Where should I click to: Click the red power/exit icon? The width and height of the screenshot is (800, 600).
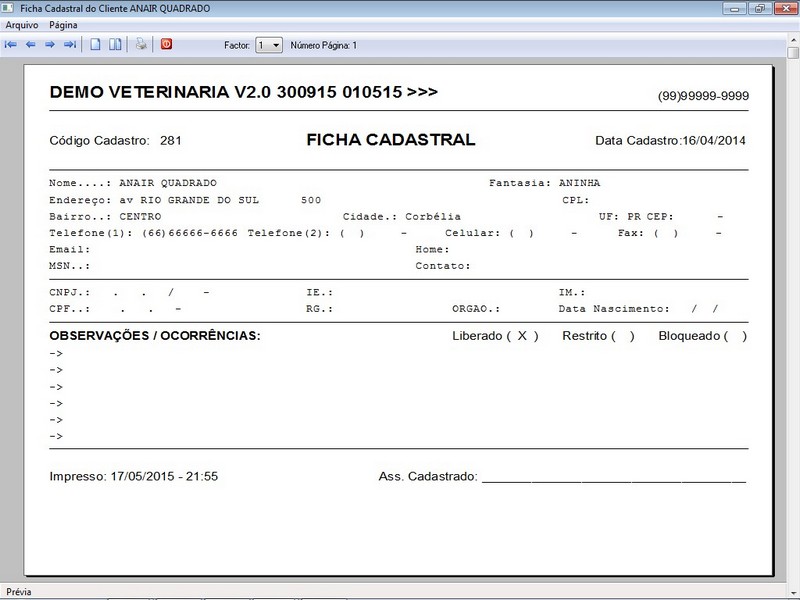[x=166, y=44]
